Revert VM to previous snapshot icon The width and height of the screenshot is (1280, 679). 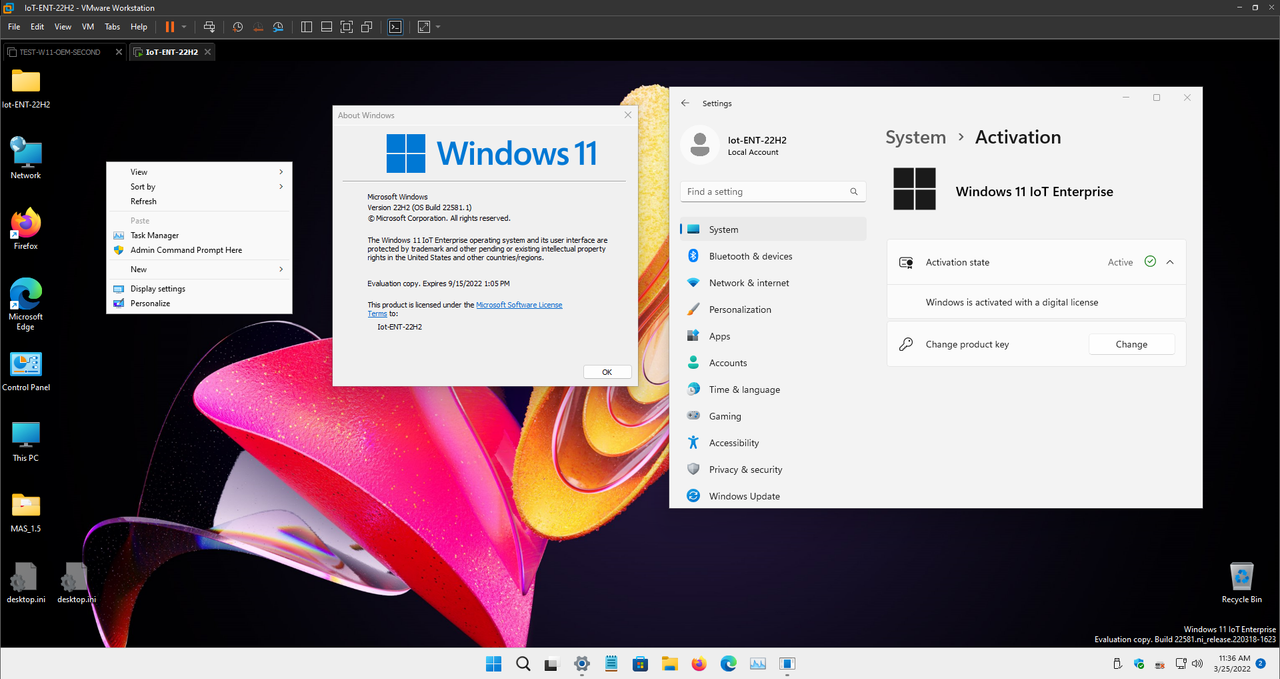(258, 27)
